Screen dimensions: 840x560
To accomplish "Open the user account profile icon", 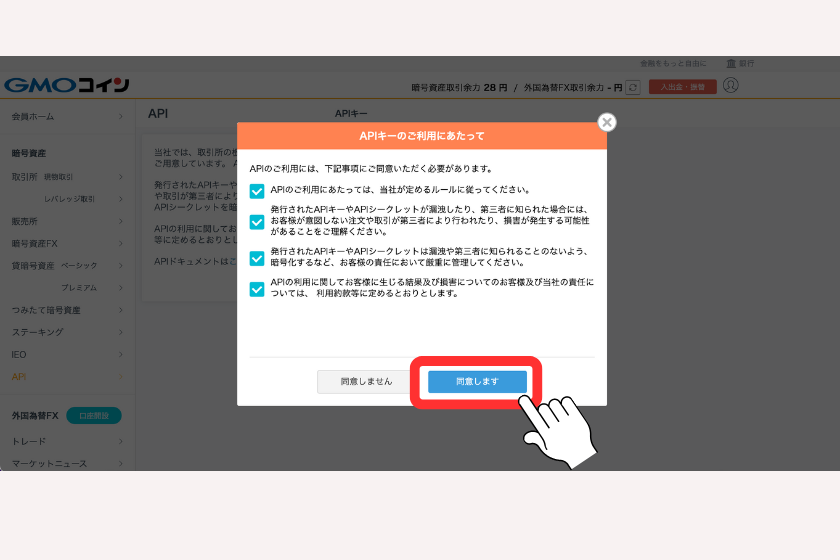I will pyautogui.click(x=730, y=86).
